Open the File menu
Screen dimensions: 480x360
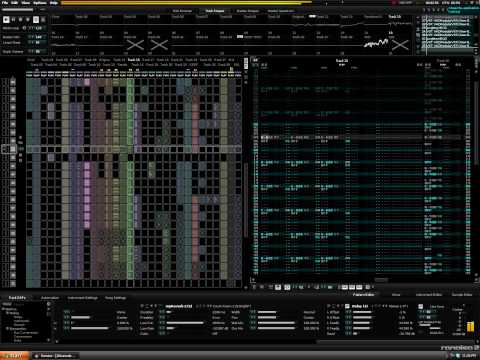pos(5,3)
